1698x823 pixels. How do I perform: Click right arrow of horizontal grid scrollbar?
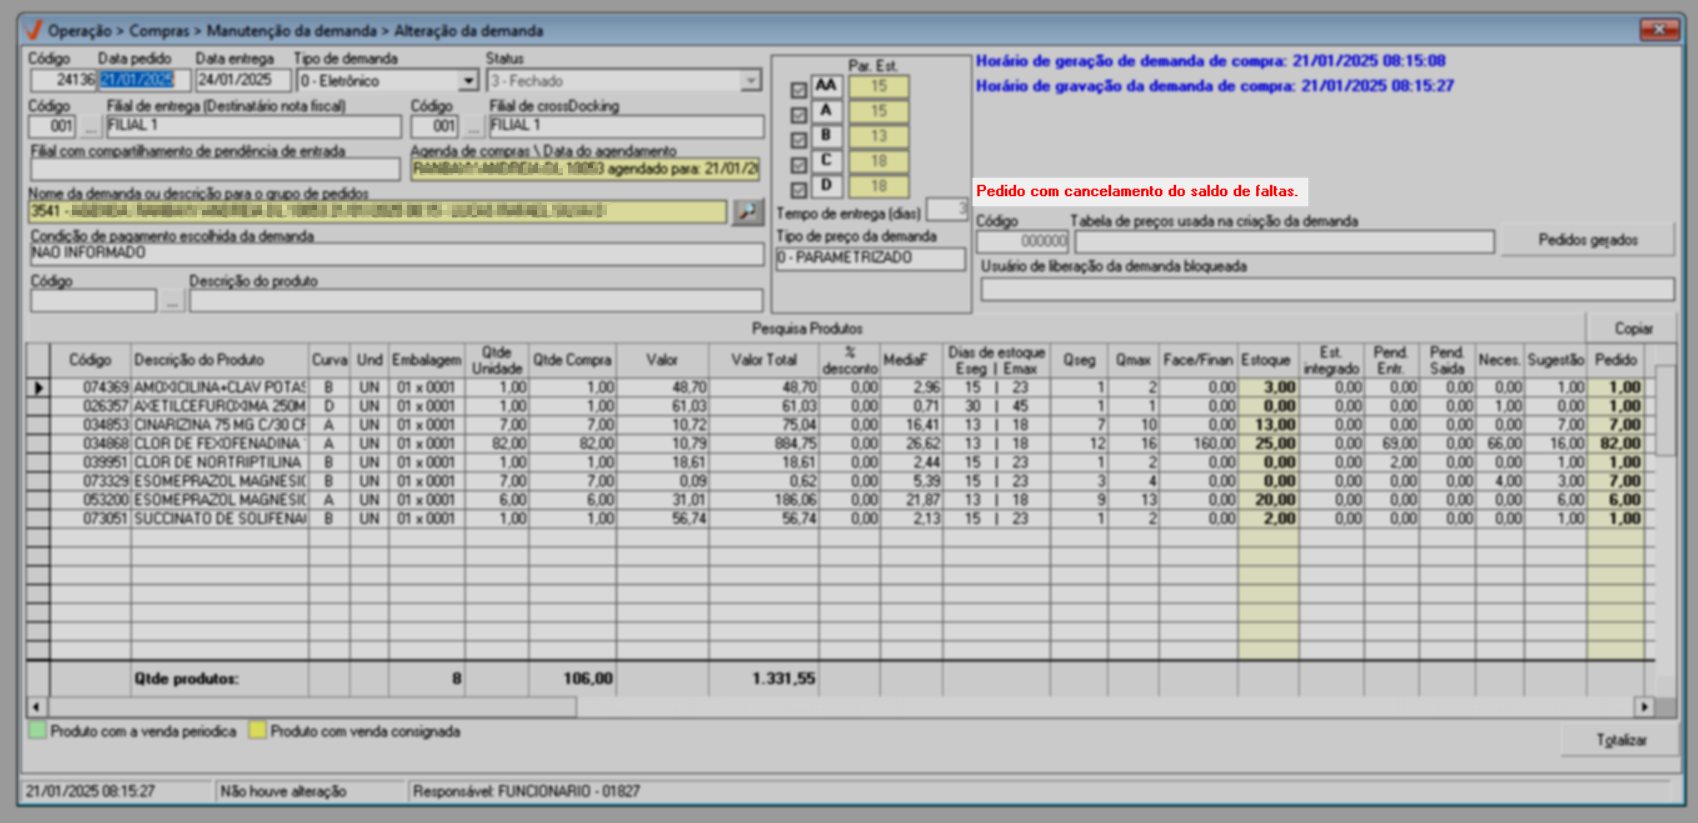pyautogui.click(x=1643, y=707)
